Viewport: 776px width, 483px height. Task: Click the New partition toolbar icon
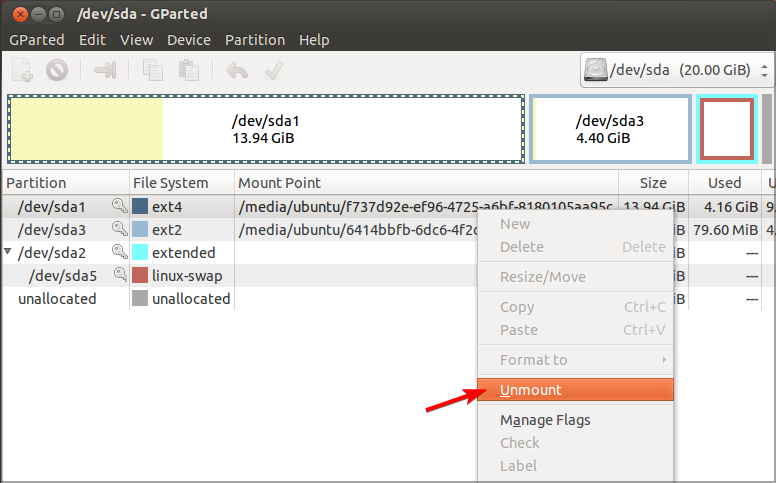[x=23, y=70]
